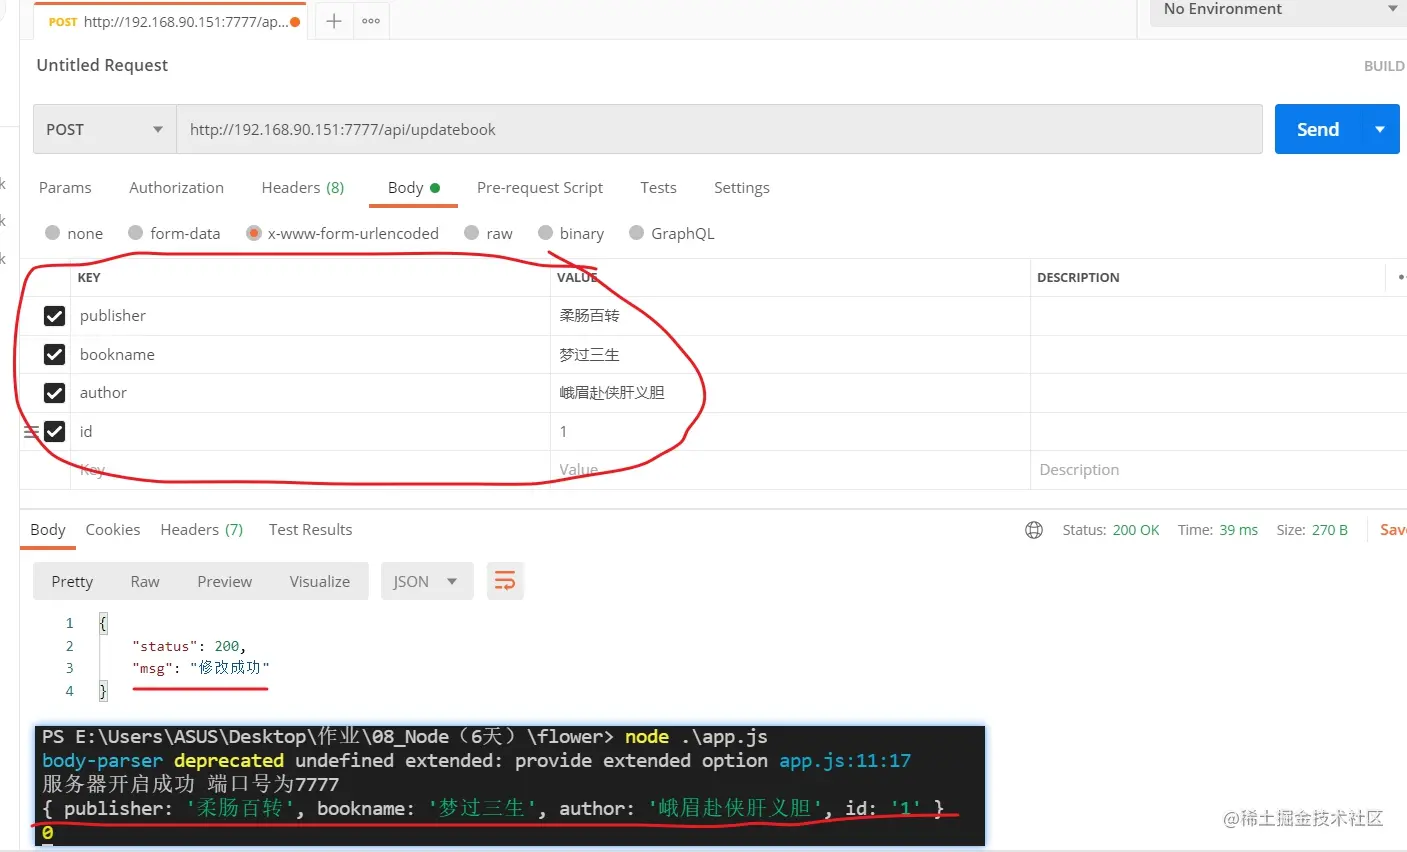The width and height of the screenshot is (1407, 852).
Task: Click the "status": 200 response line
Action: point(189,646)
